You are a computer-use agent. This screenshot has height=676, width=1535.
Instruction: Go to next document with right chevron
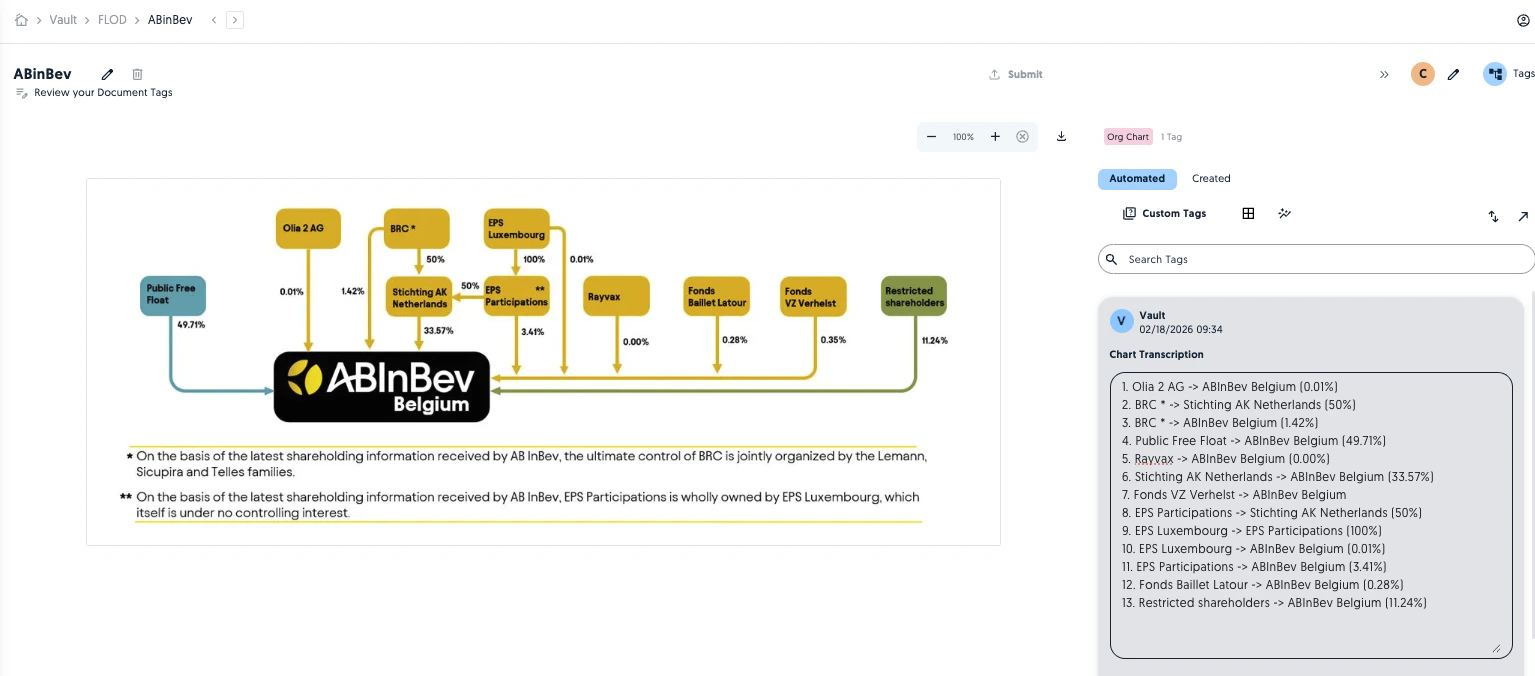pyautogui.click(x=235, y=20)
